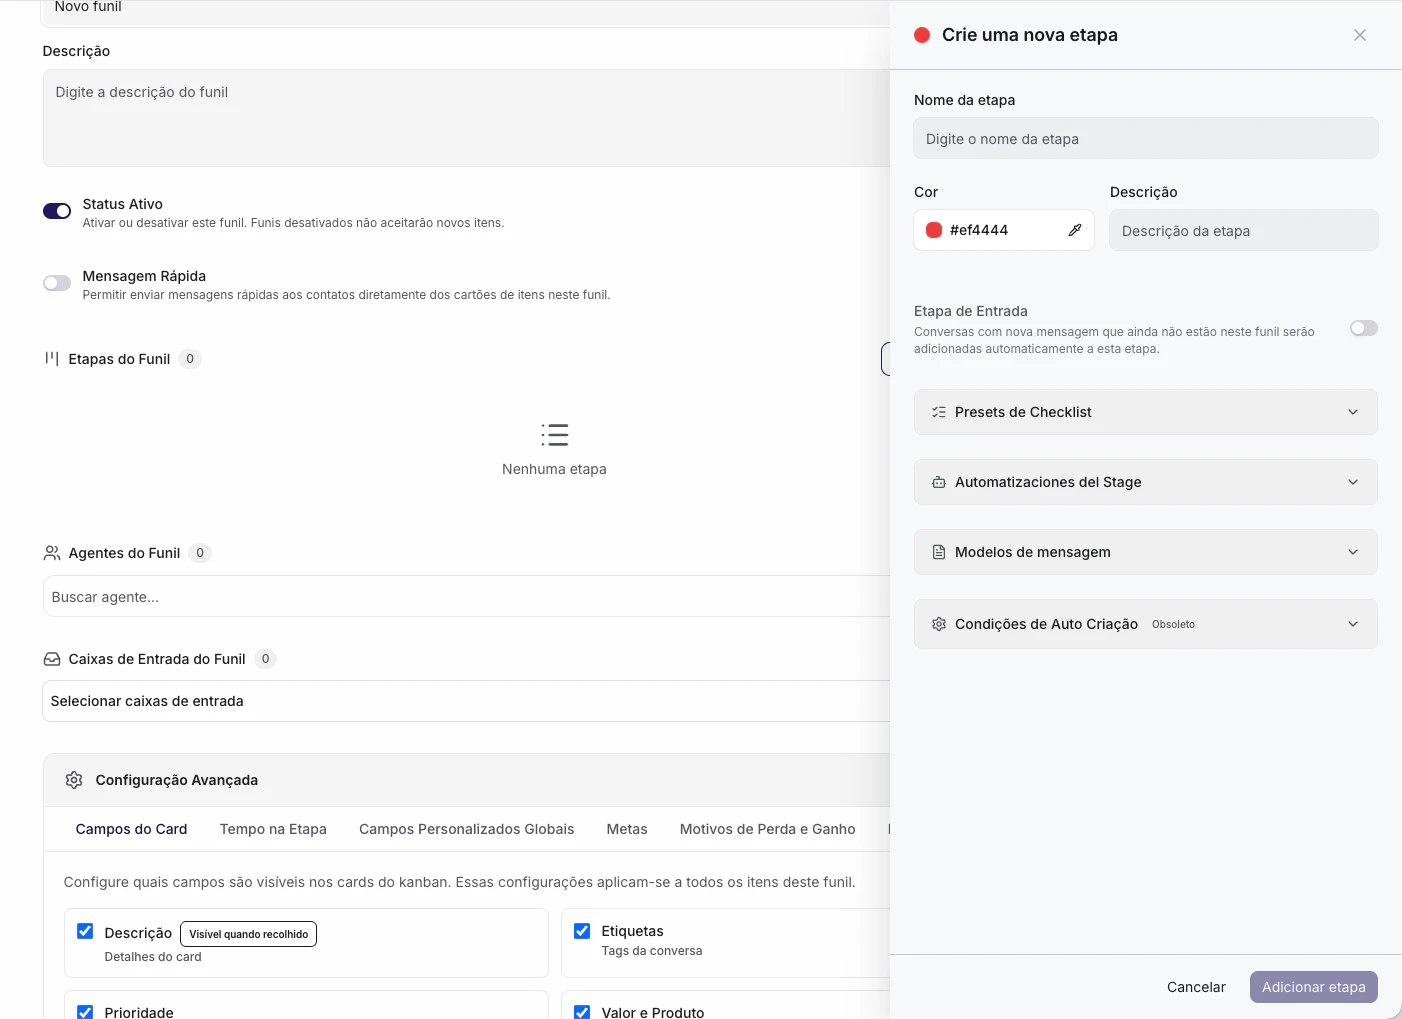This screenshot has width=1402, height=1019.
Task: Click the Descrição da etapa input field
Action: click(1244, 230)
